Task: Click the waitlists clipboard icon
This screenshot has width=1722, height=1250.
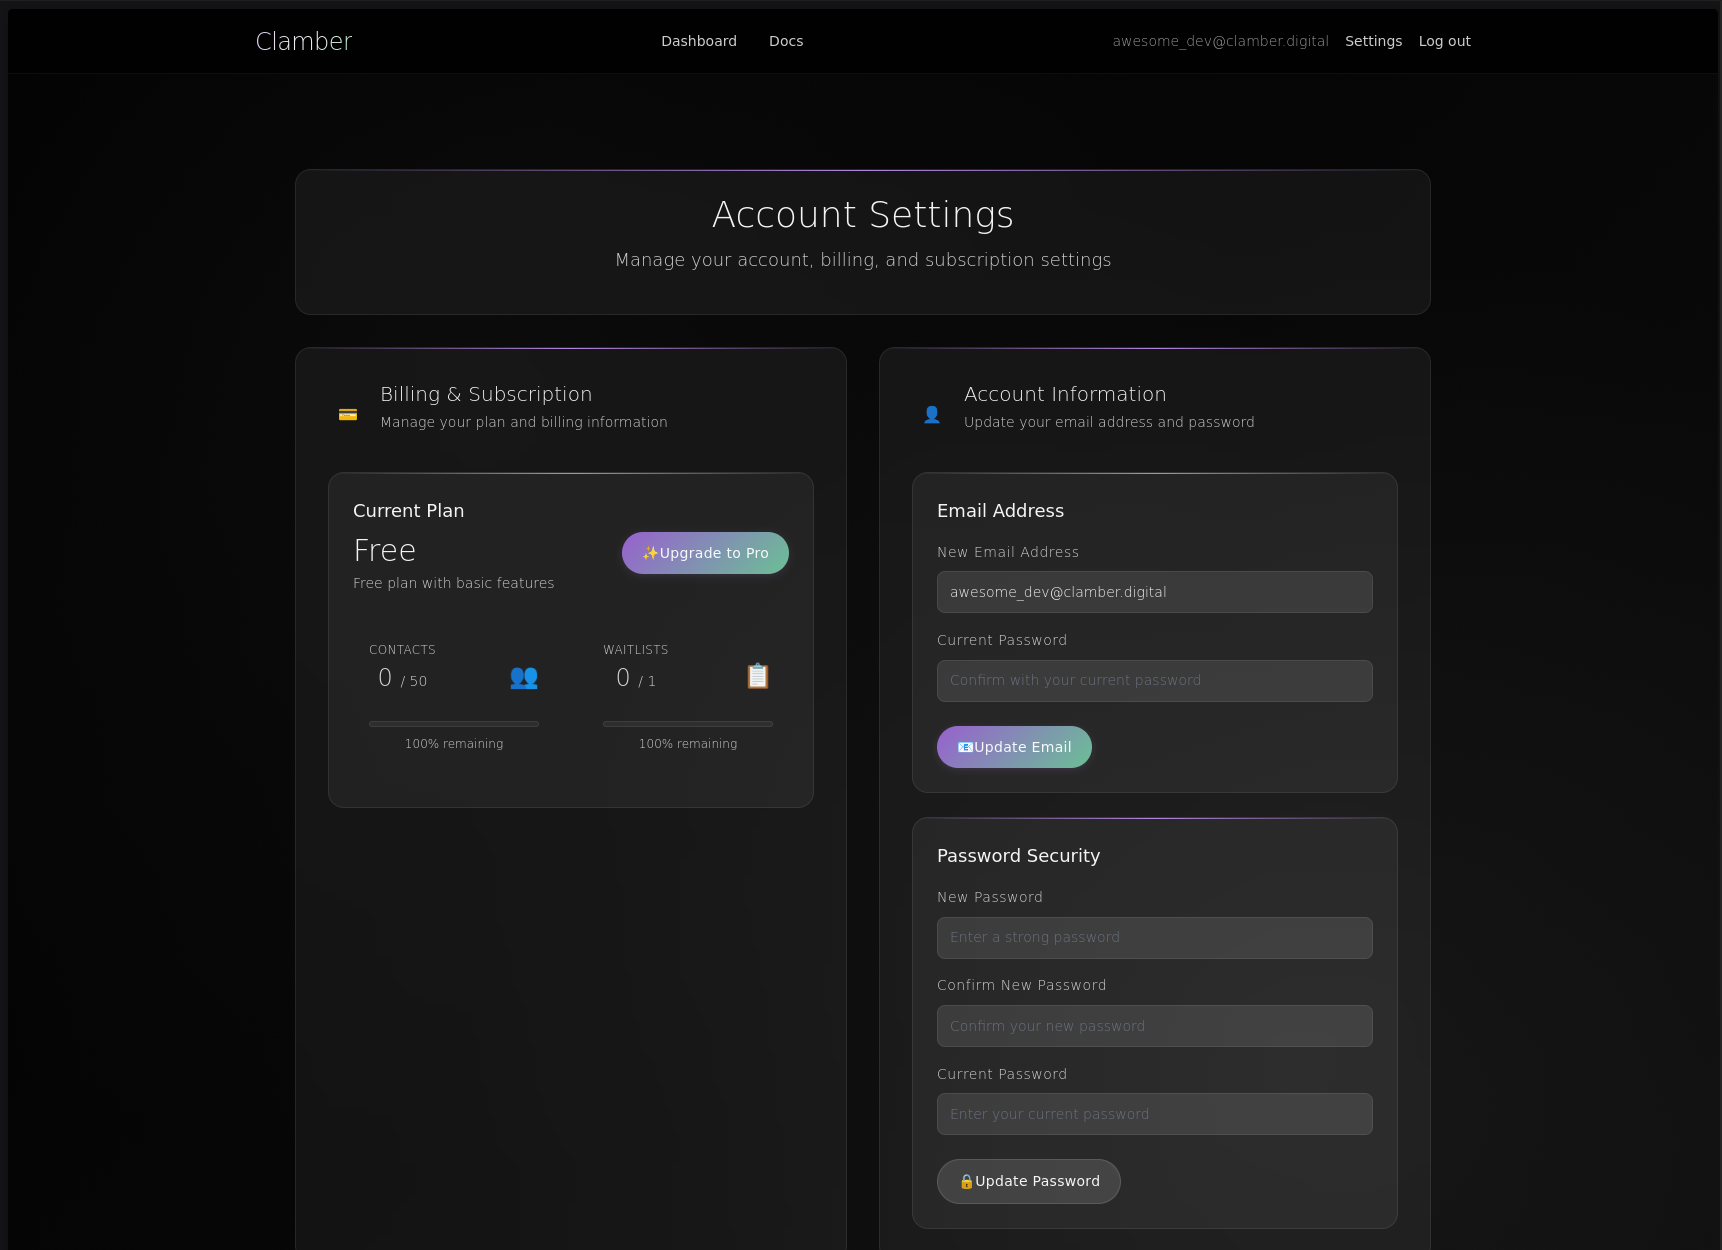Action: click(x=758, y=677)
